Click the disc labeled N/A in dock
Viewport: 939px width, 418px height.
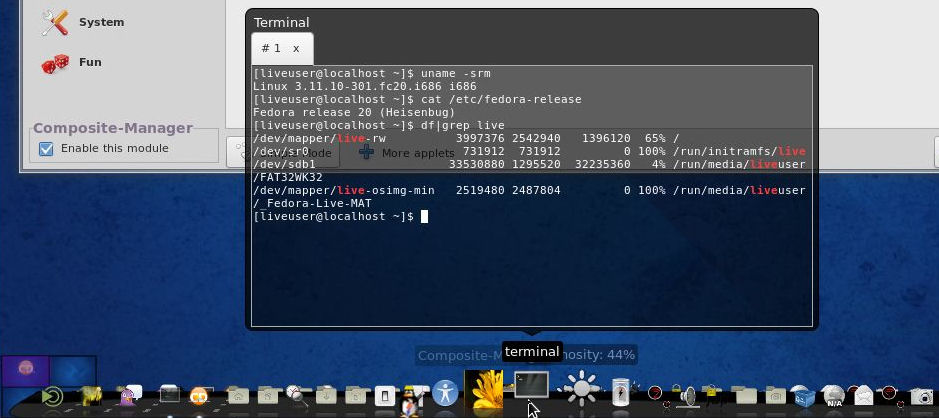coord(833,395)
